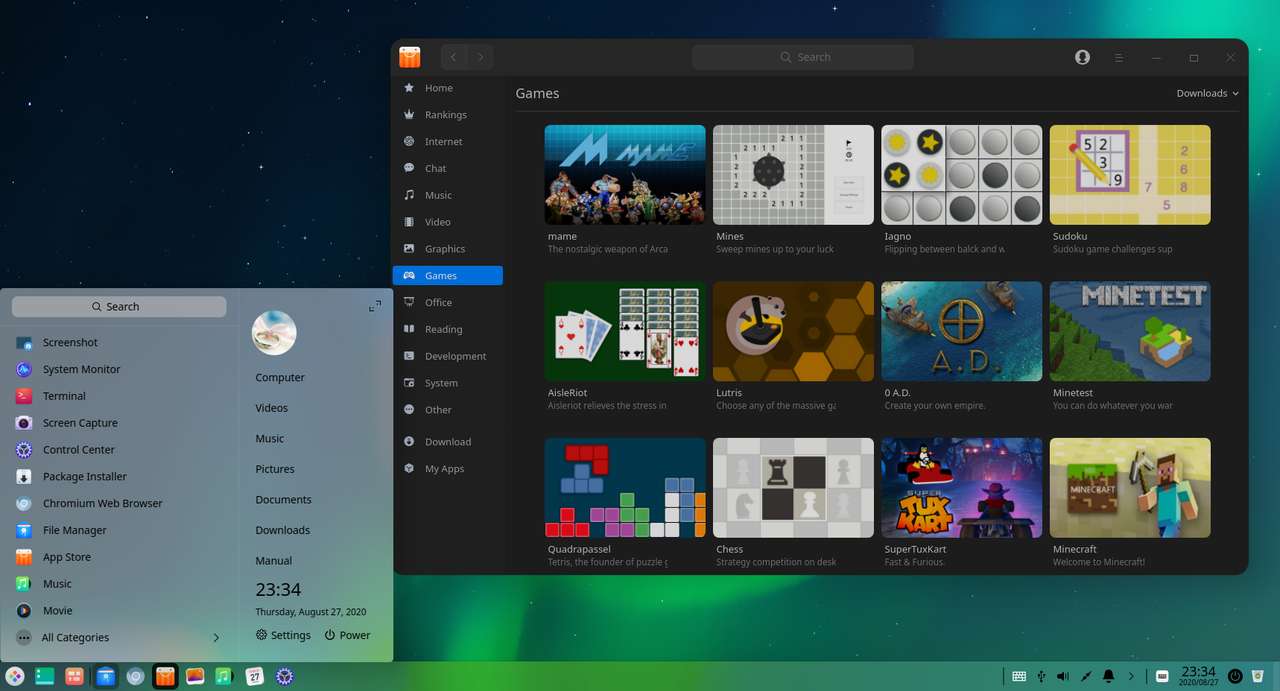Open the Sudoku app card
1280x691 pixels.
point(1130,190)
